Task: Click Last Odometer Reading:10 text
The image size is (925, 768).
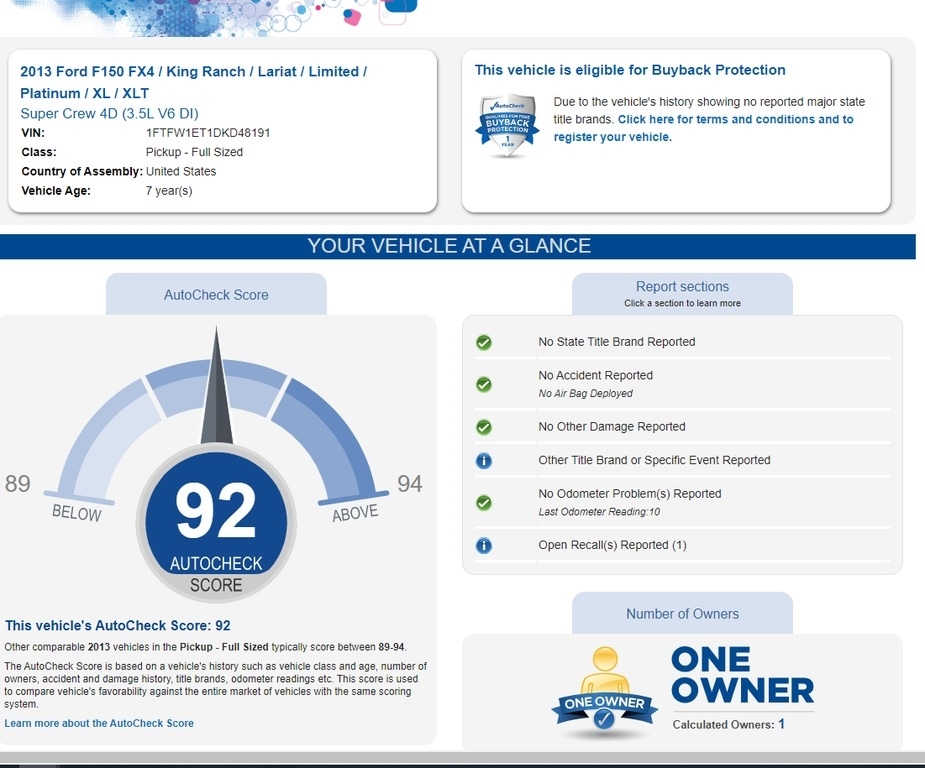Action: coord(599,512)
